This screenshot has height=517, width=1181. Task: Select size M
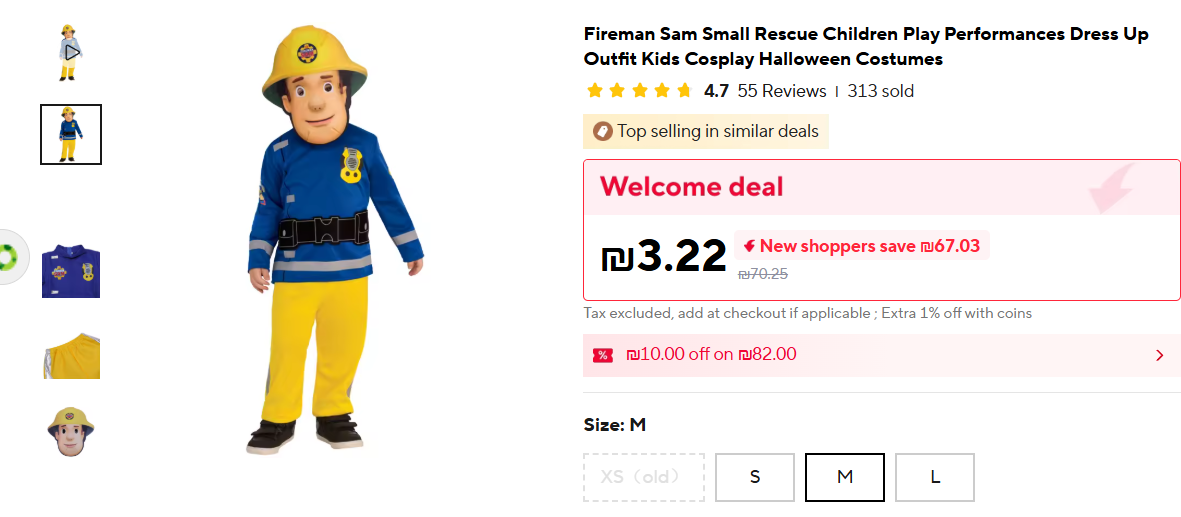845,477
